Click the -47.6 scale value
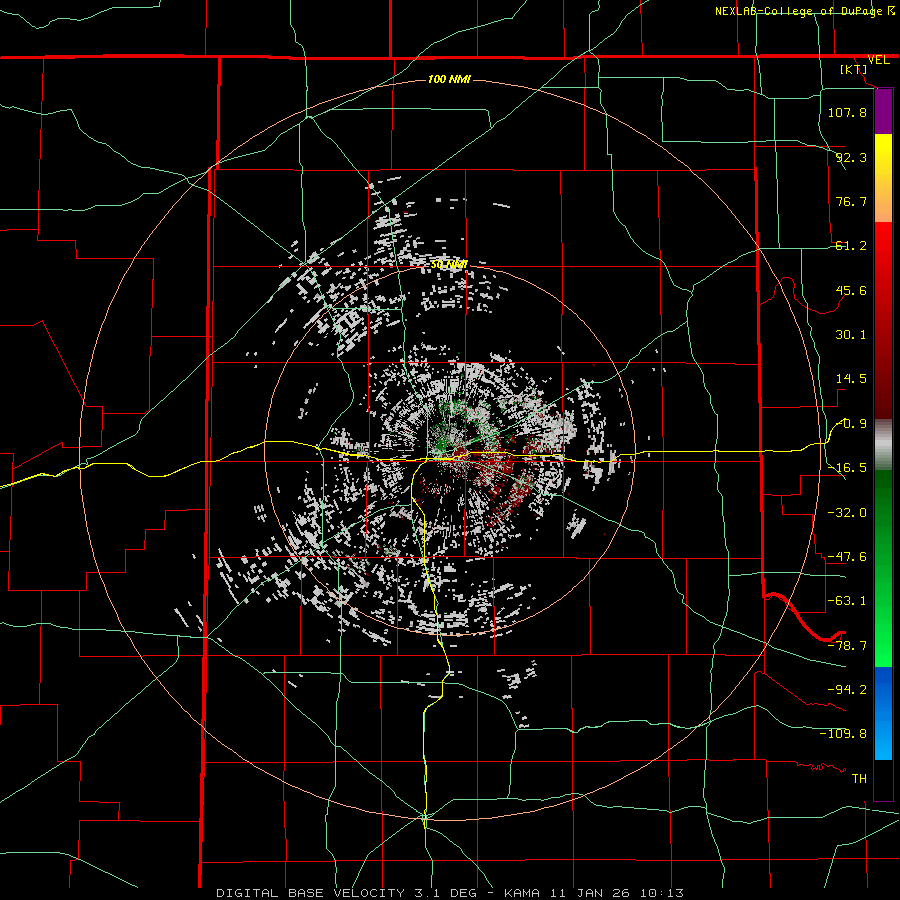Image resolution: width=900 pixels, height=900 pixels. tap(847, 557)
